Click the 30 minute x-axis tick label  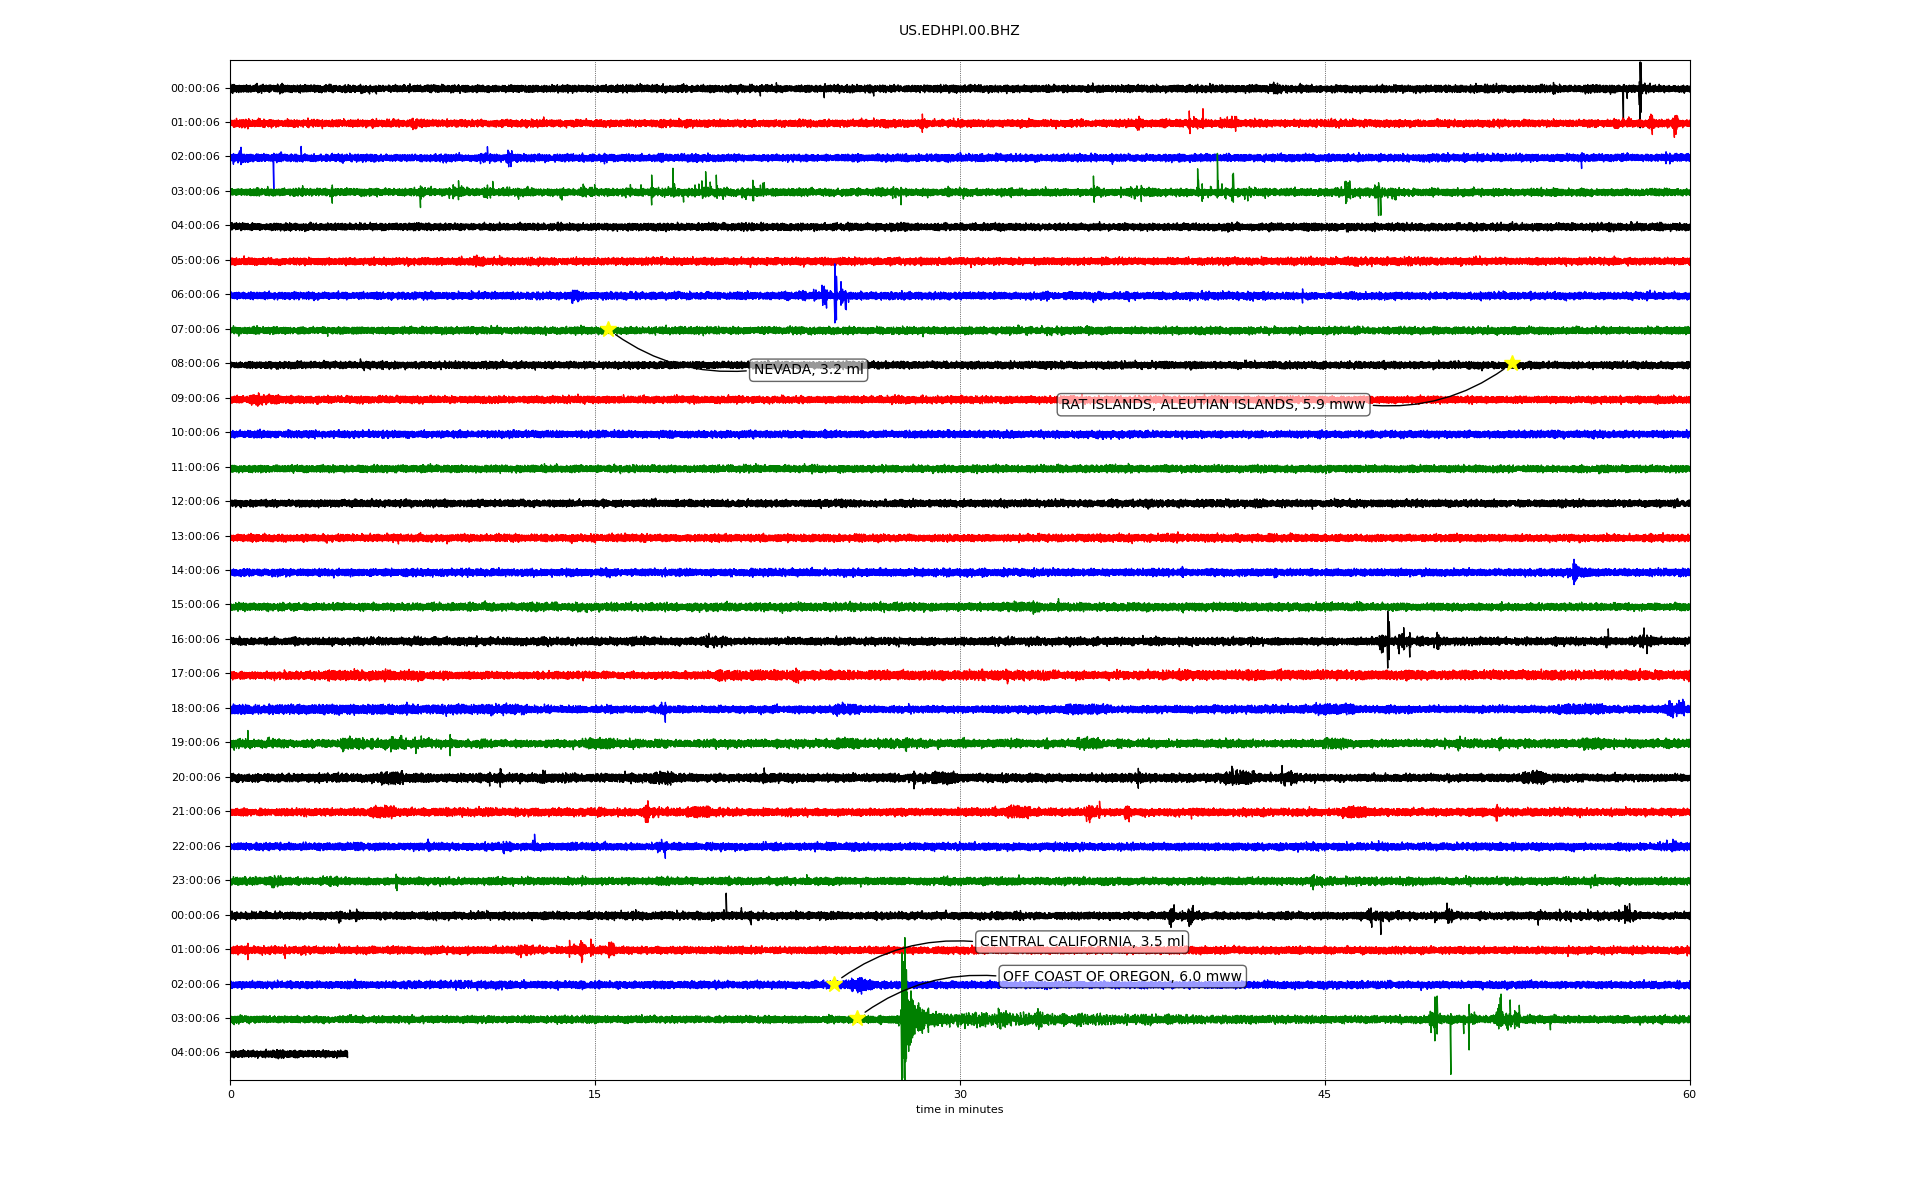960,1094
